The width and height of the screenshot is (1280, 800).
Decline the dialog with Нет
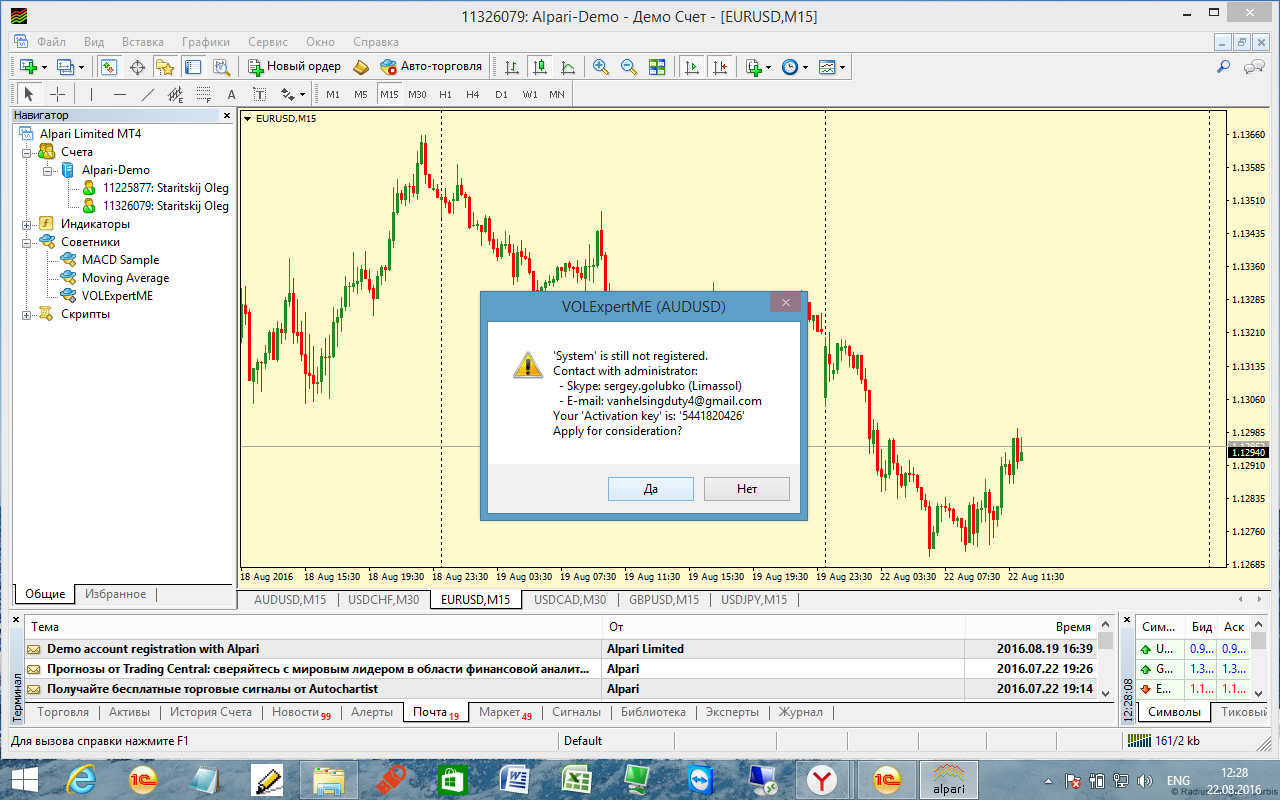tap(747, 489)
